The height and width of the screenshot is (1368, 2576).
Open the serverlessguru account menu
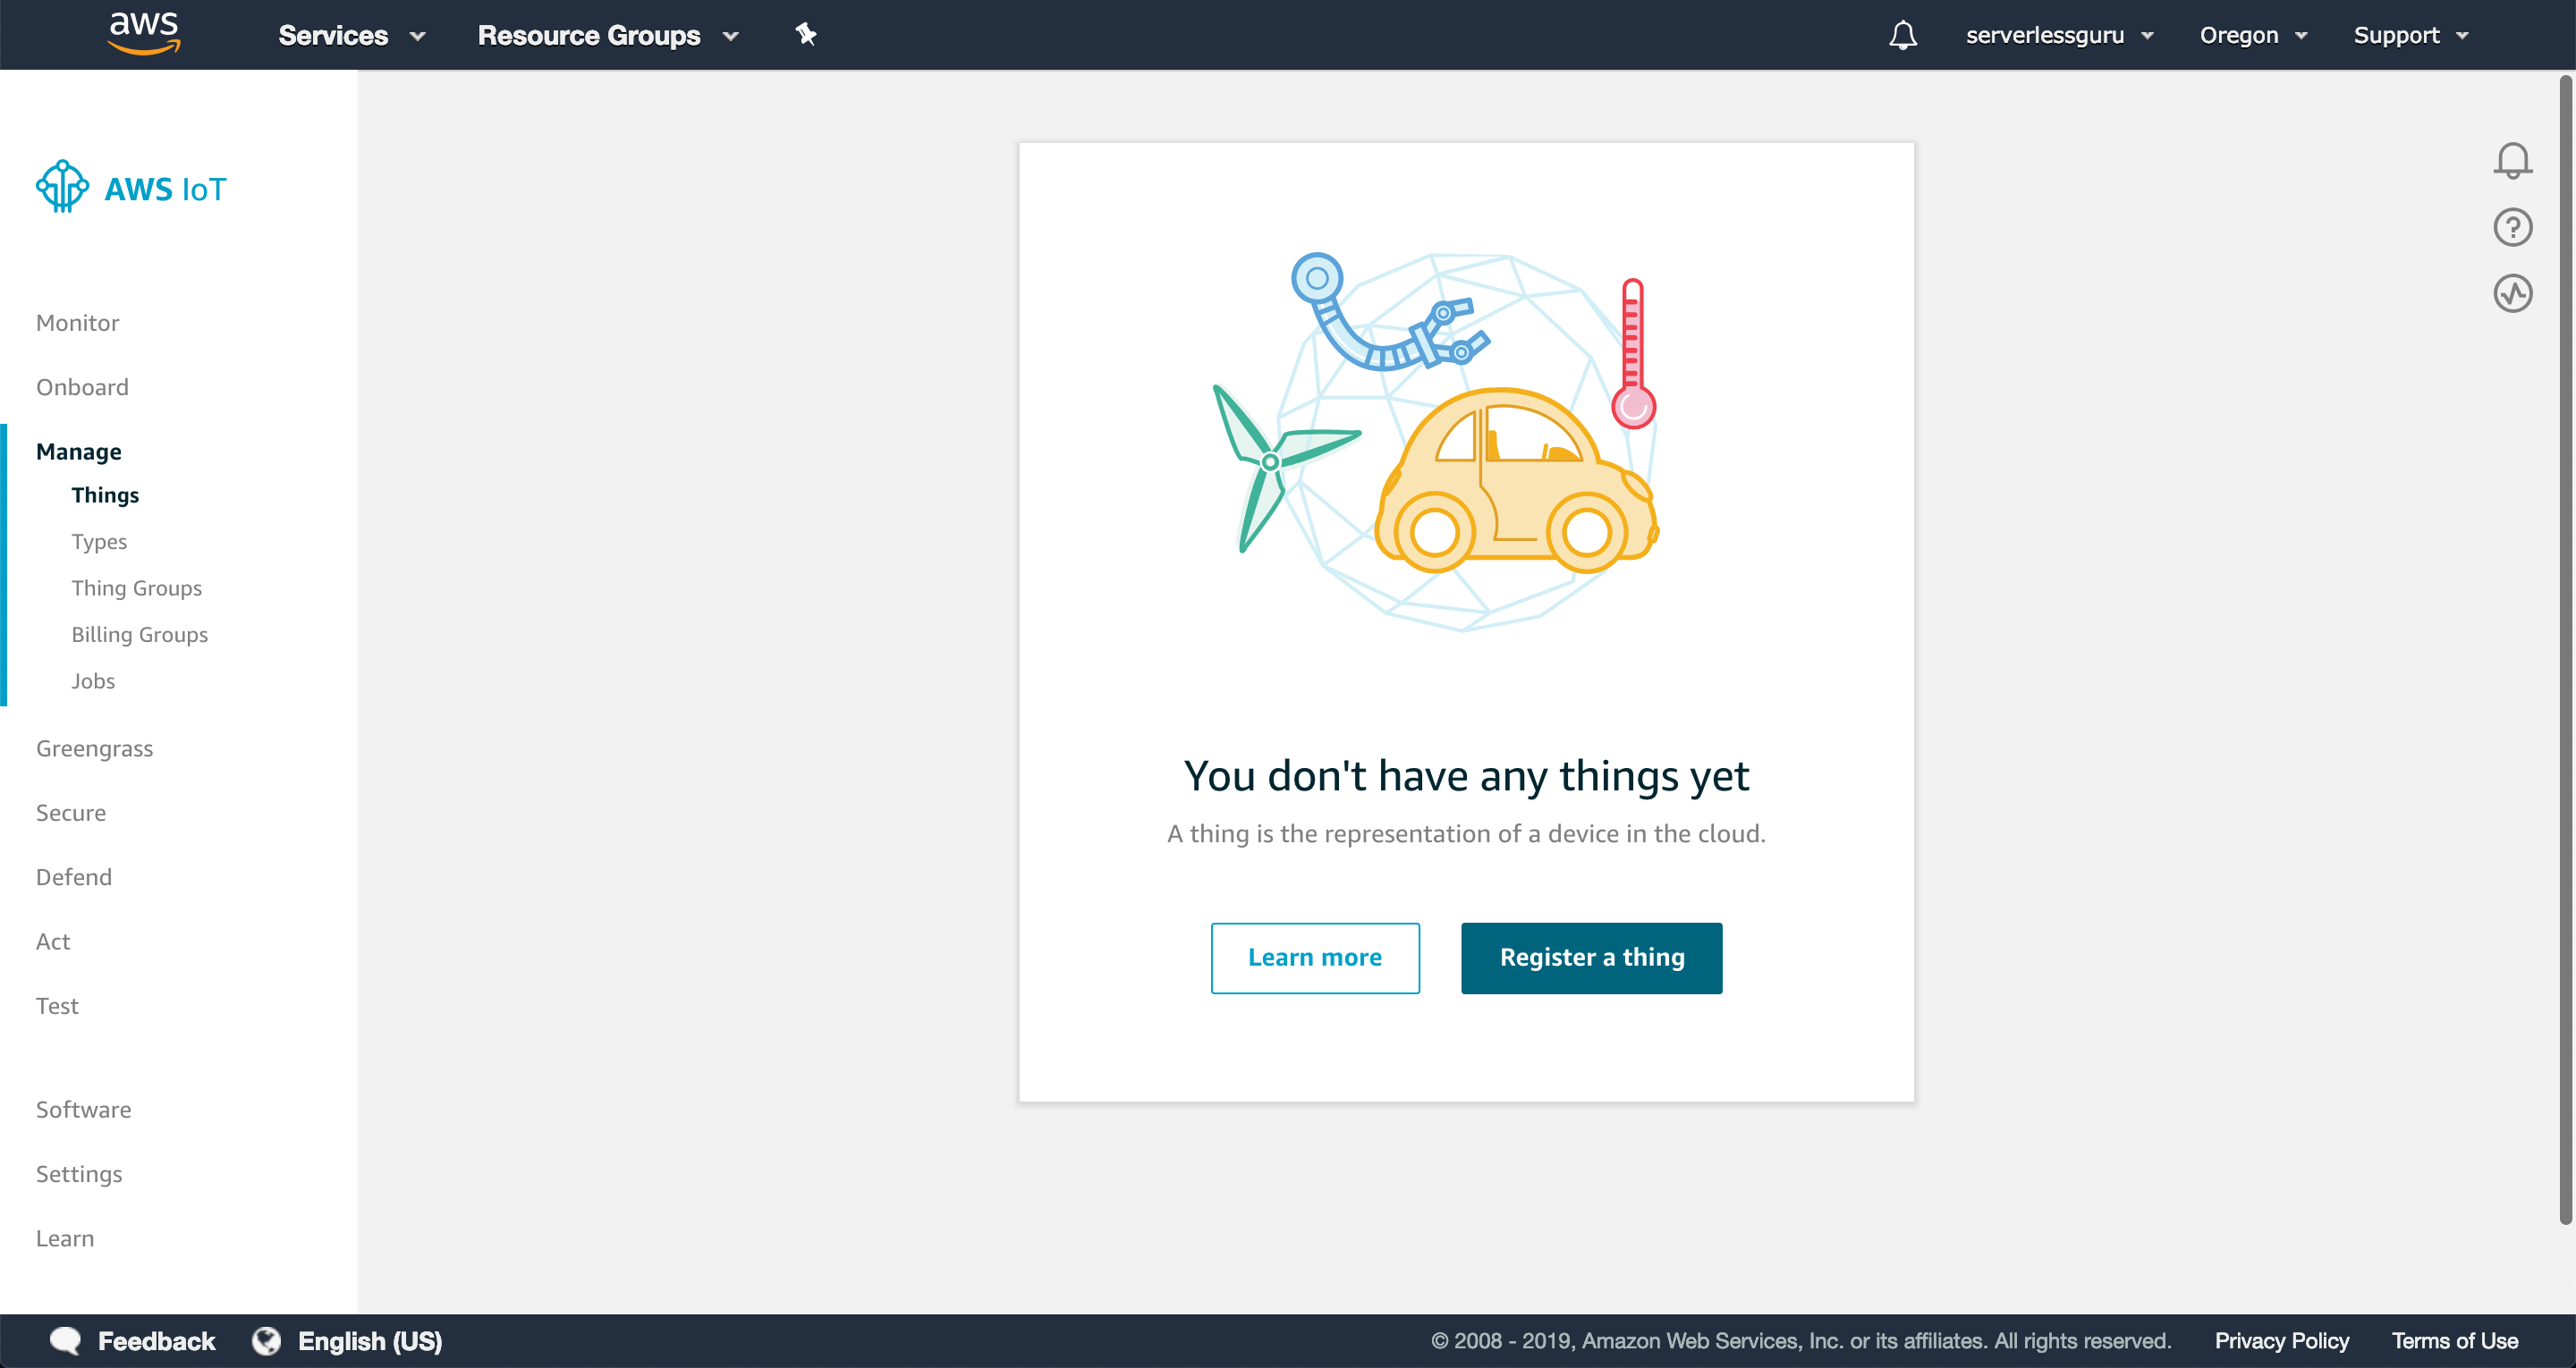[x=2059, y=35]
